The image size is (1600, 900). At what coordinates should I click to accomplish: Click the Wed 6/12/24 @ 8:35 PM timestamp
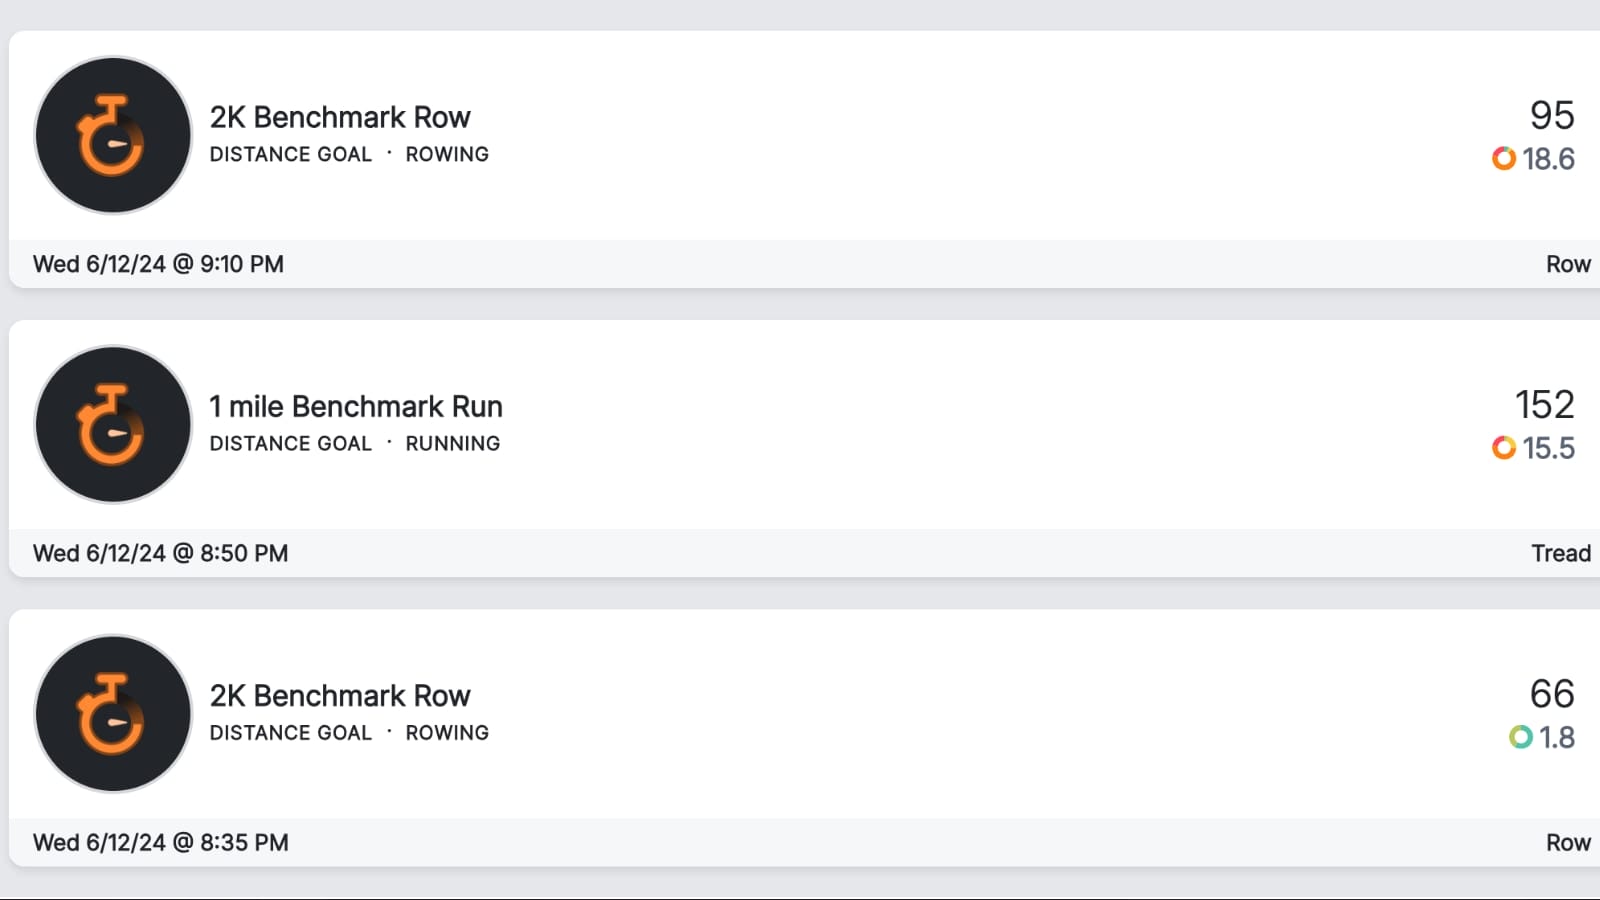[x=160, y=842]
